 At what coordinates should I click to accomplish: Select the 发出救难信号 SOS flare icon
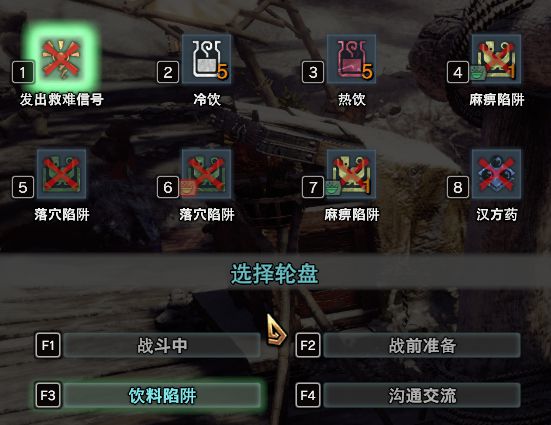click(61, 59)
